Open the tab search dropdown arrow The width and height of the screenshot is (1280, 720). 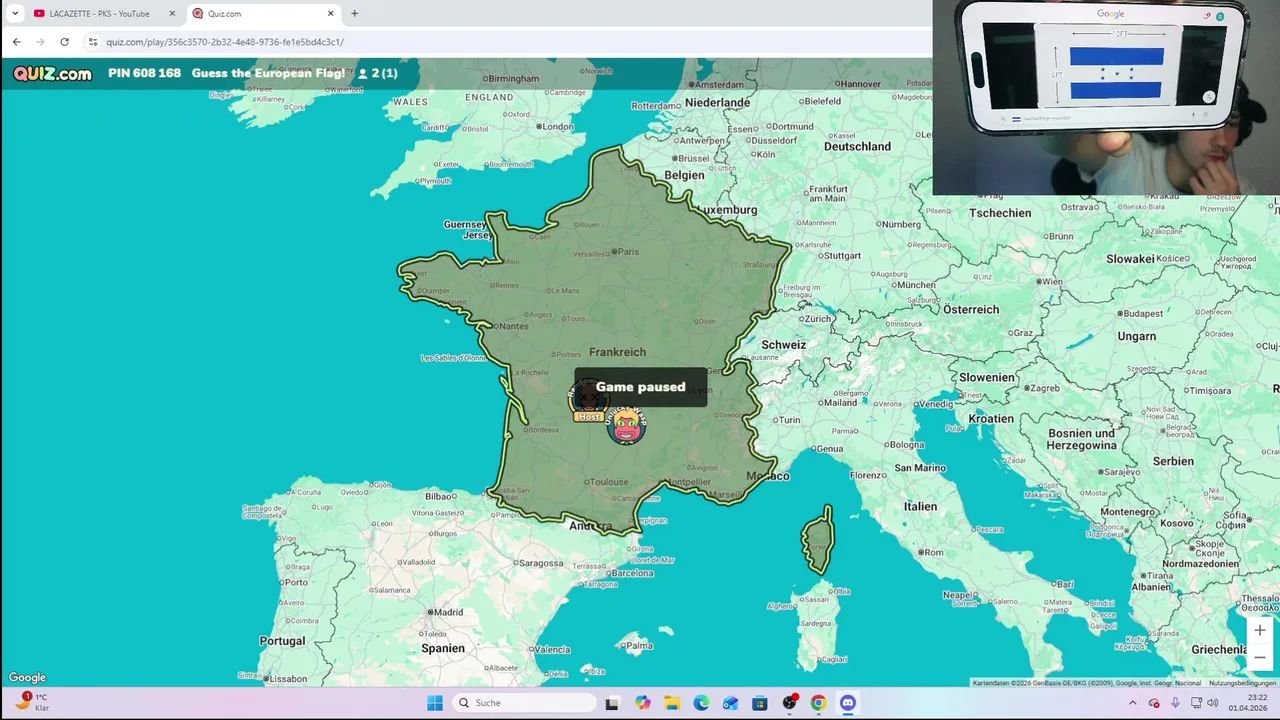[x=15, y=13]
